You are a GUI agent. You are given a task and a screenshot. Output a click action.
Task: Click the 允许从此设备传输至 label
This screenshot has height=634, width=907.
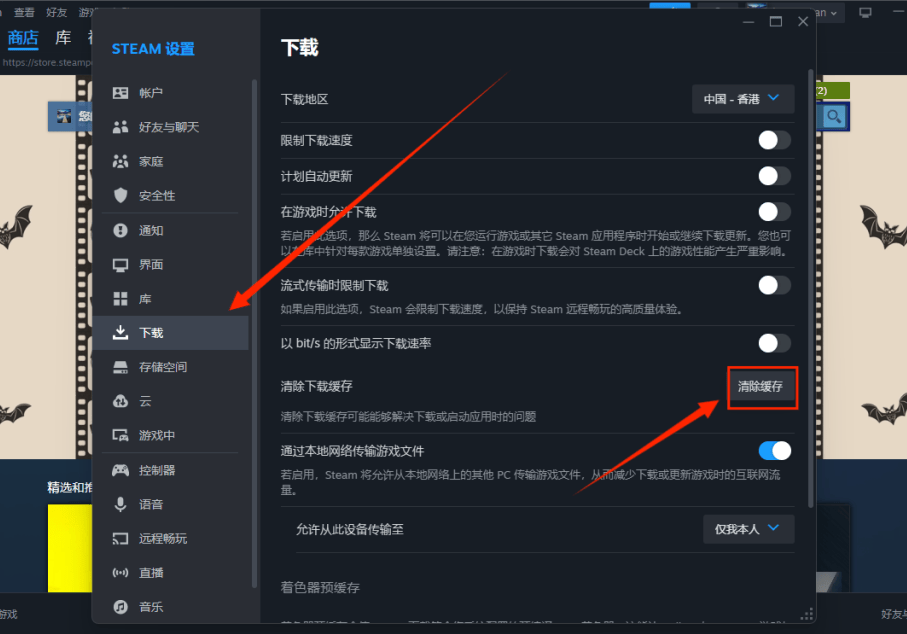coord(350,529)
